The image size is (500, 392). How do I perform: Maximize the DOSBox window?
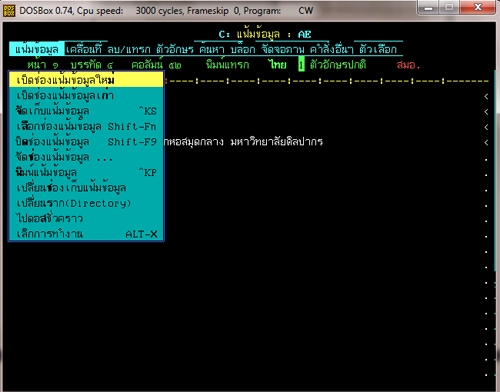[449, 8]
